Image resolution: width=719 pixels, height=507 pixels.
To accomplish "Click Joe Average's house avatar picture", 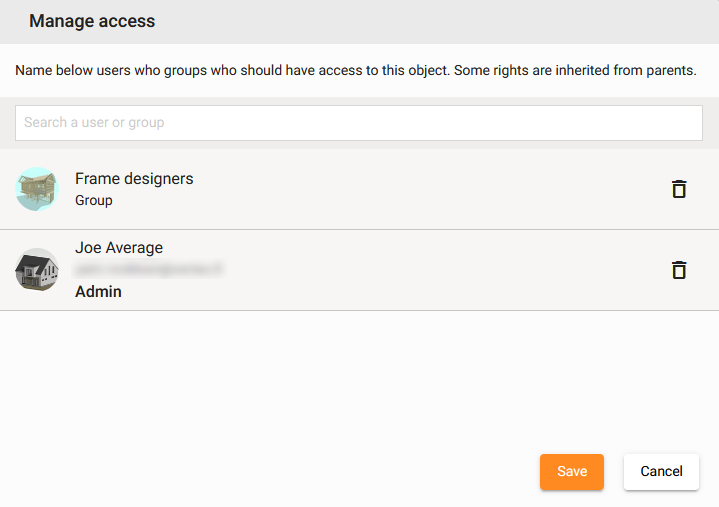I will click(37, 270).
